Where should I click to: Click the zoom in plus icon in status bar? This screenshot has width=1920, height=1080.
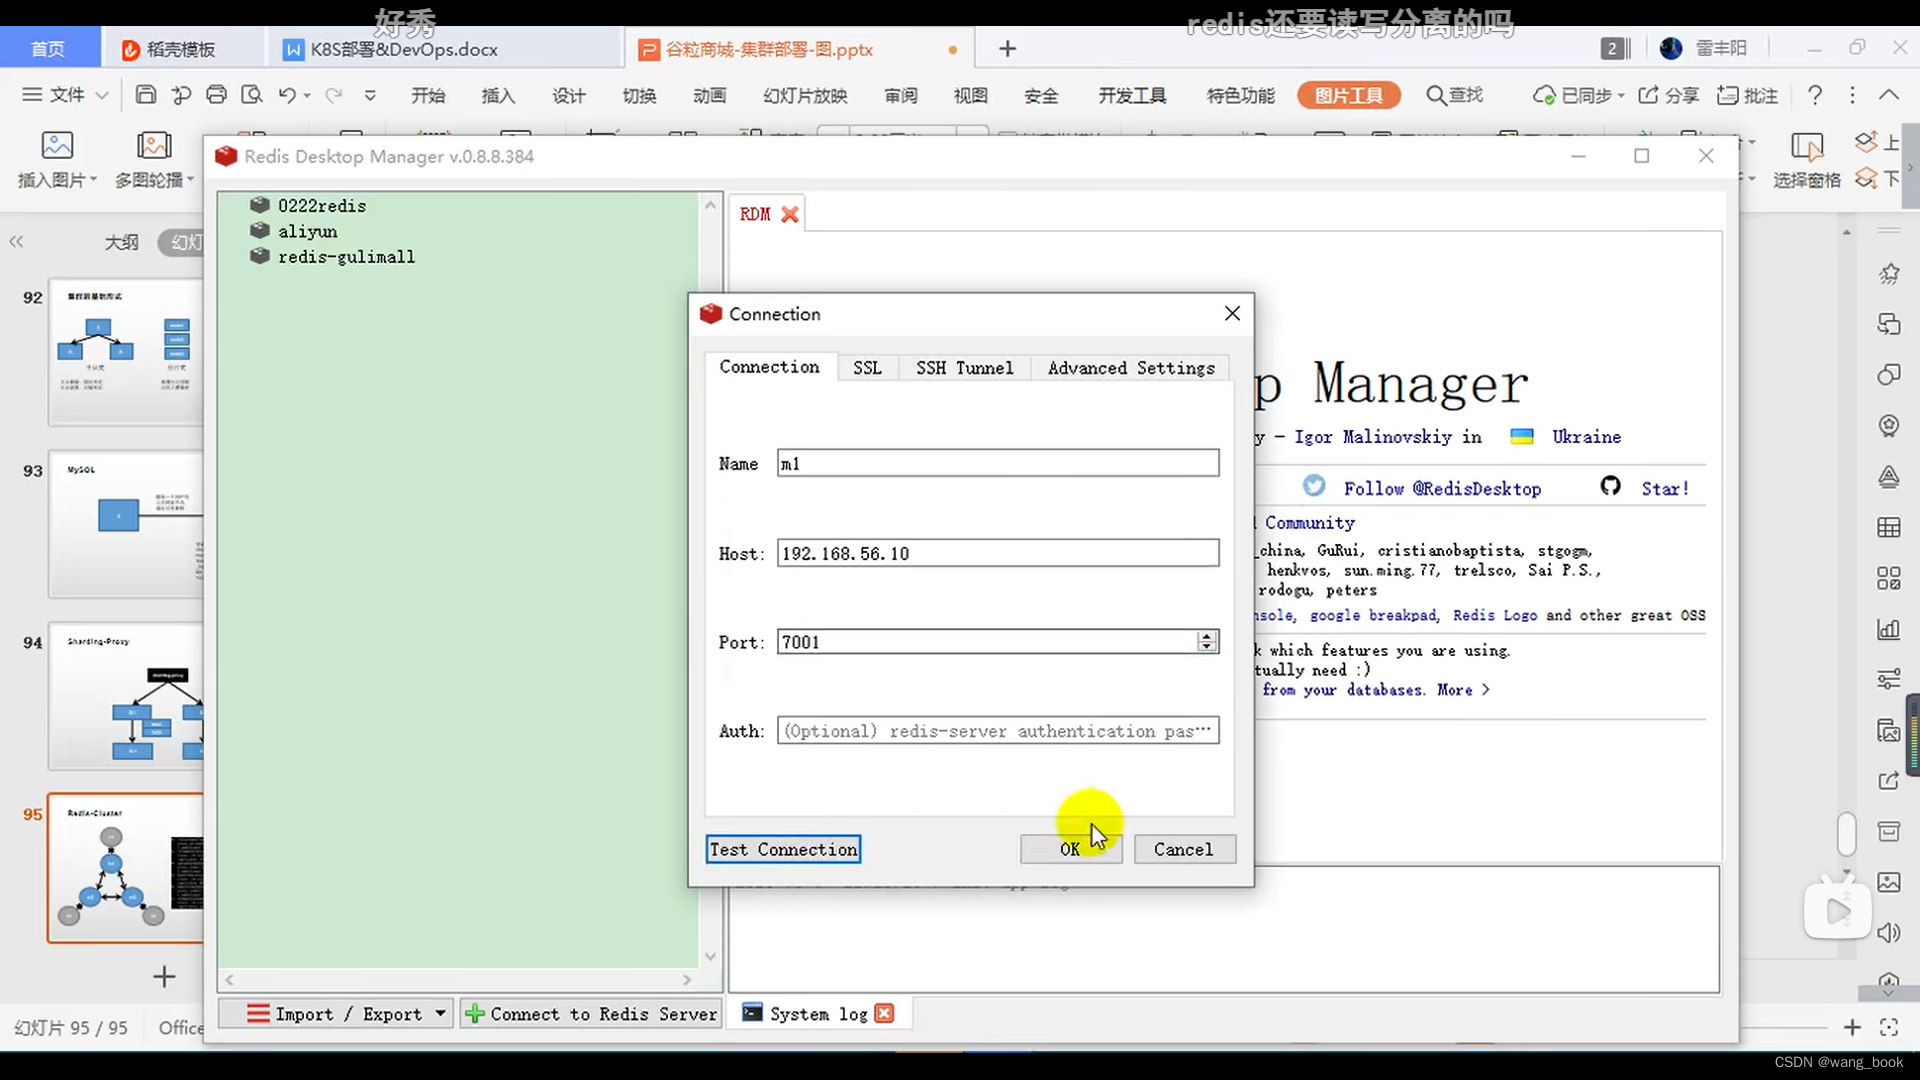[x=1852, y=1027]
